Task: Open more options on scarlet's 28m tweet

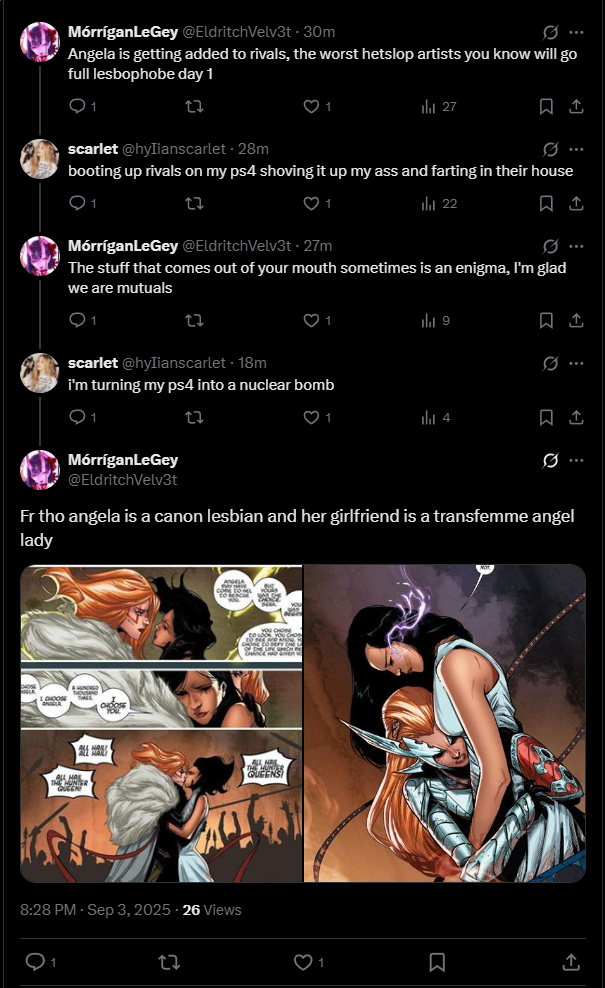Action: click(576, 149)
